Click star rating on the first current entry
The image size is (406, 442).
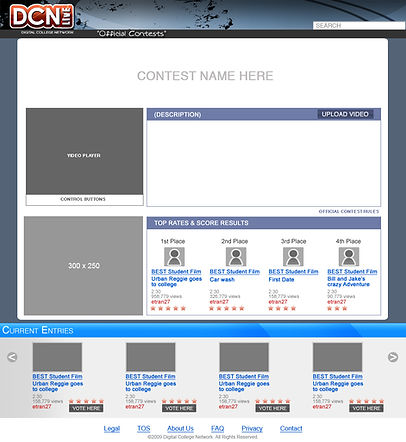(x=86, y=401)
